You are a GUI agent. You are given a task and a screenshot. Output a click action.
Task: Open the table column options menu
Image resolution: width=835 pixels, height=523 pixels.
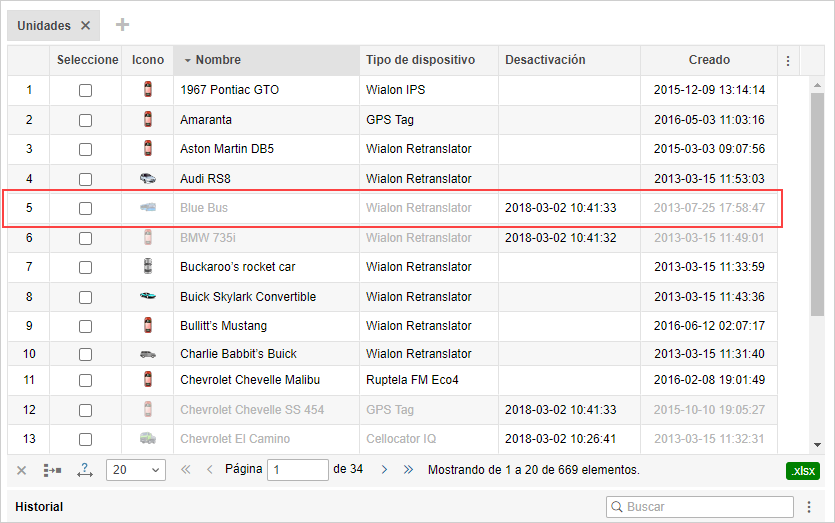click(x=788, y=61)
